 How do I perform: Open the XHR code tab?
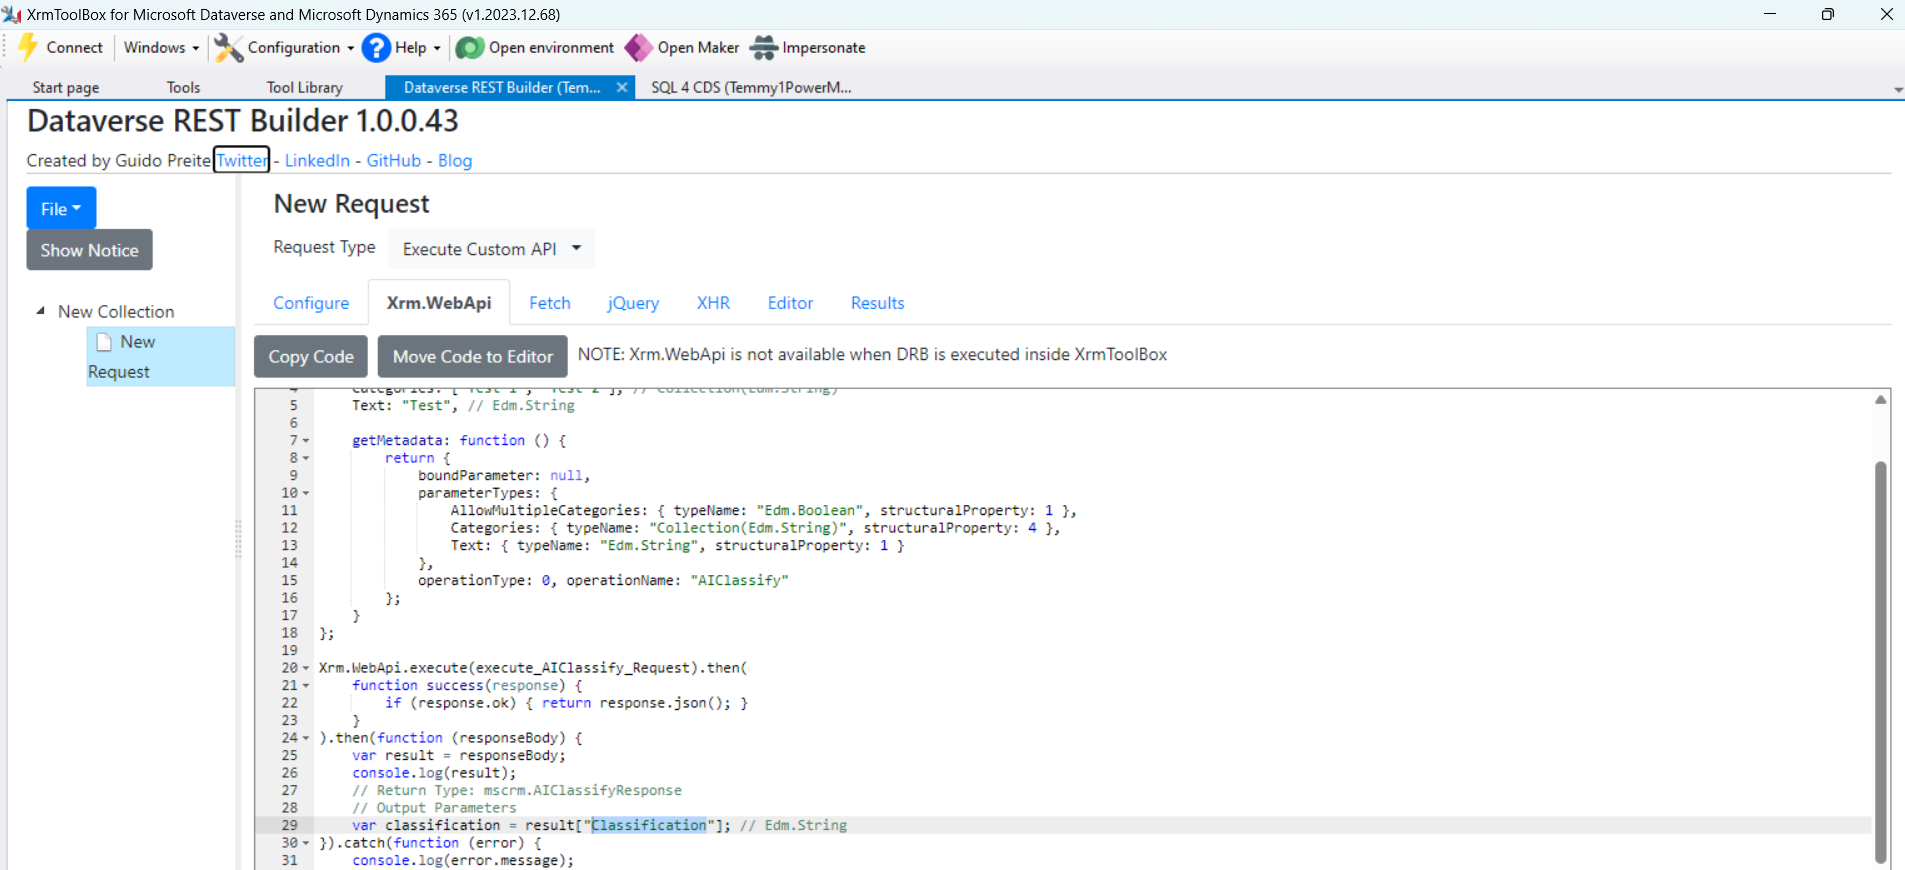click(x=713, y=303)
